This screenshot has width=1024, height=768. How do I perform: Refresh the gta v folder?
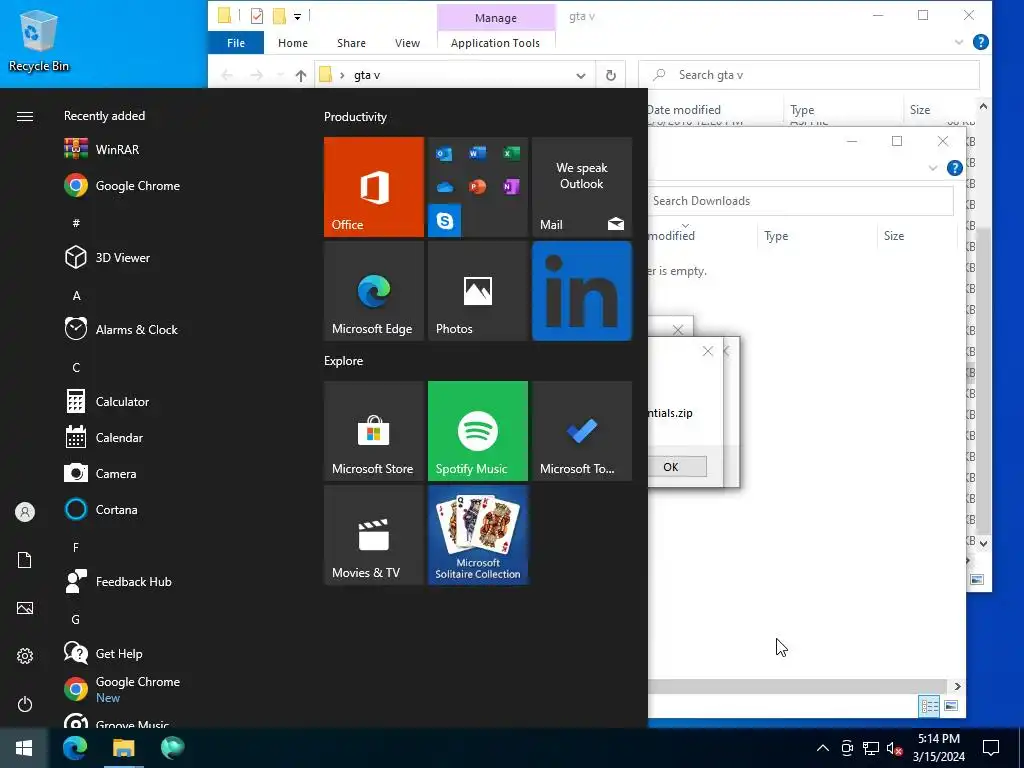point(611,75)
